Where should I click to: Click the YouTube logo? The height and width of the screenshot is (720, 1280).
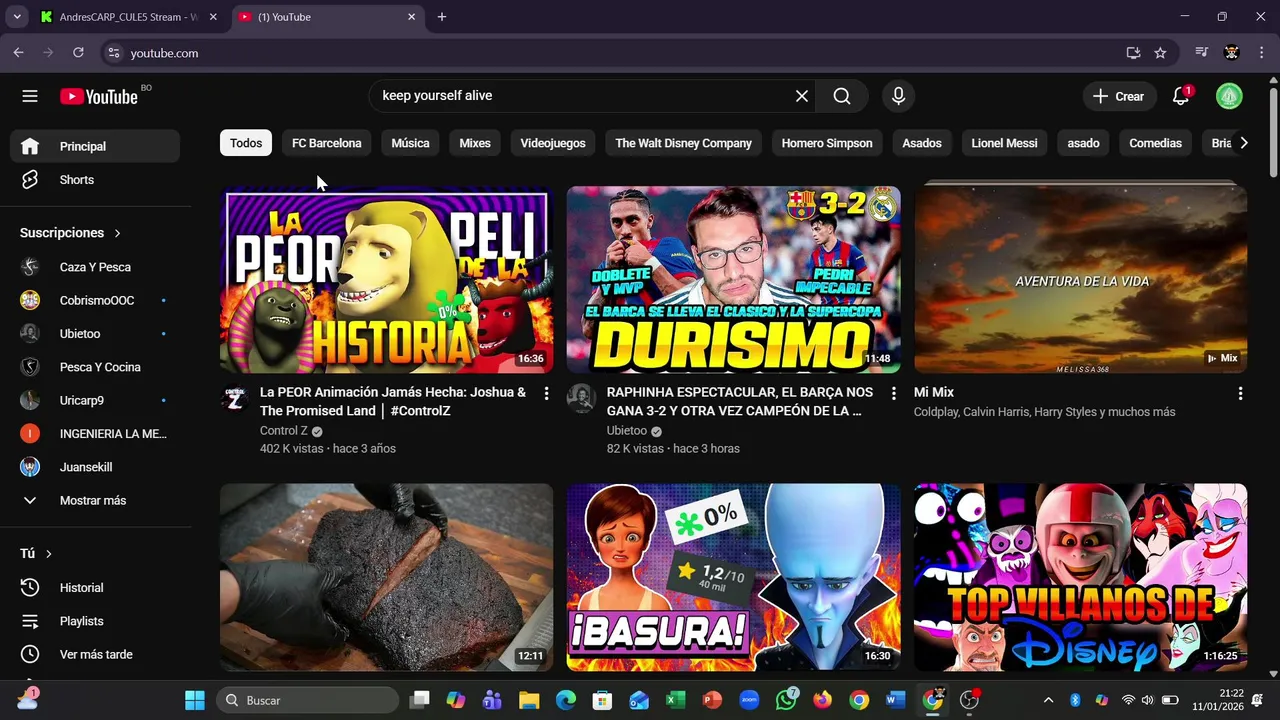(99, 96)
